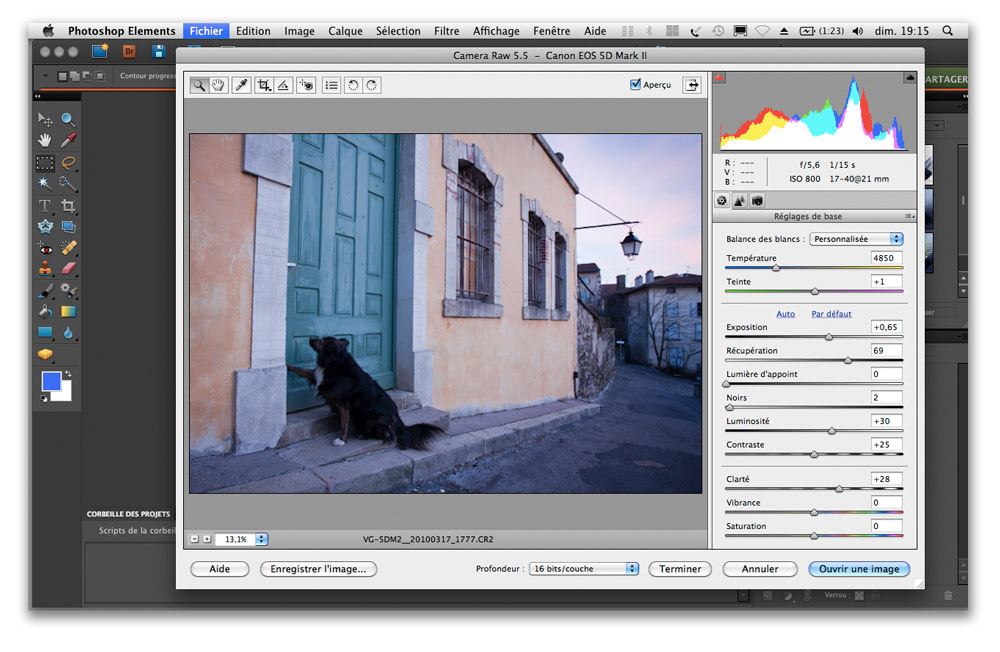This screenshot has width=1000, height=652.
Task: Select the Eraser tool in the toolbox
Action: click(x=68, y=269)
